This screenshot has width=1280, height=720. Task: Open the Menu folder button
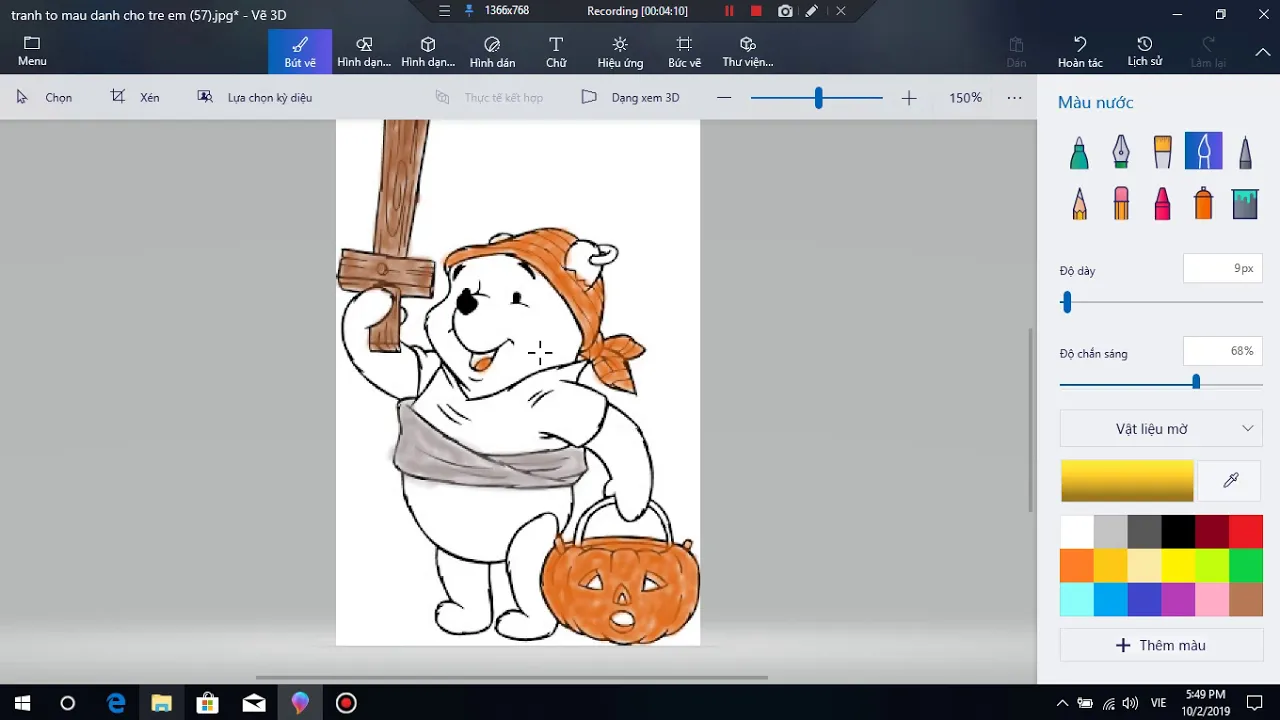32,52
